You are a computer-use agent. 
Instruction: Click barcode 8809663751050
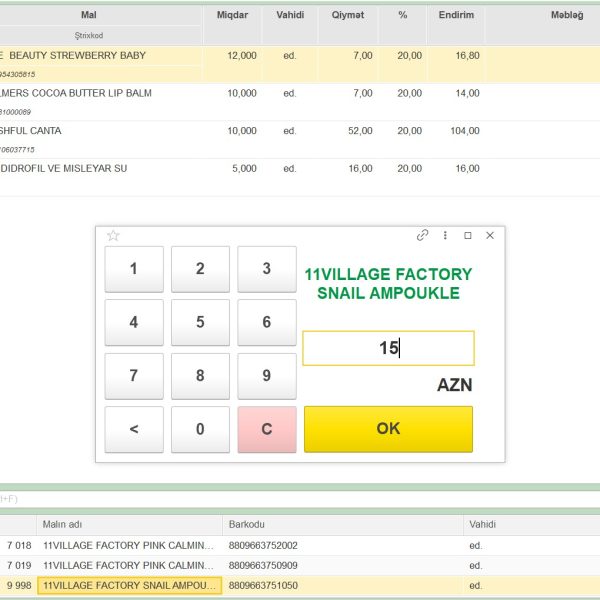(263, 585)
